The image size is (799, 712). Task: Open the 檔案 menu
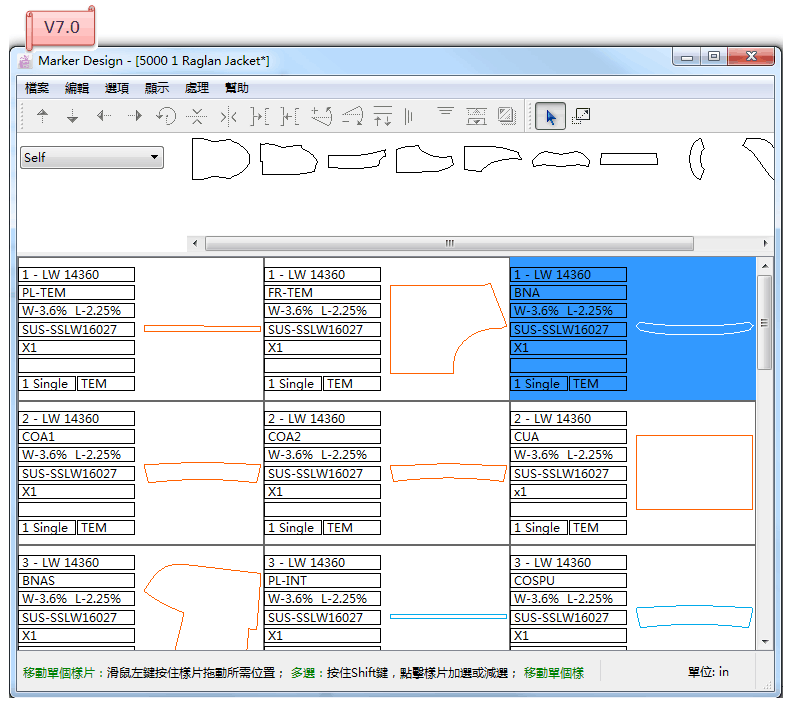click(37, 88)
